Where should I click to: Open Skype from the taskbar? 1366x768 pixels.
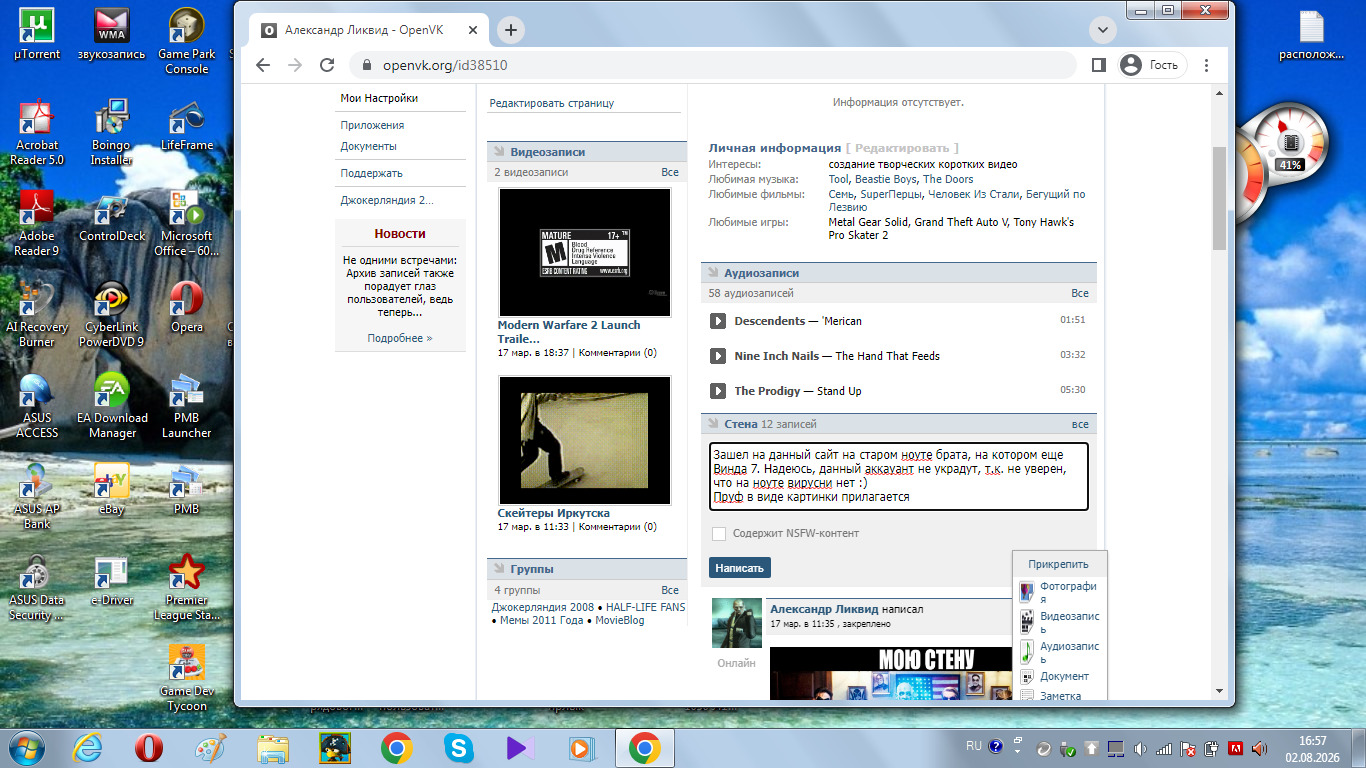[459, 747]
